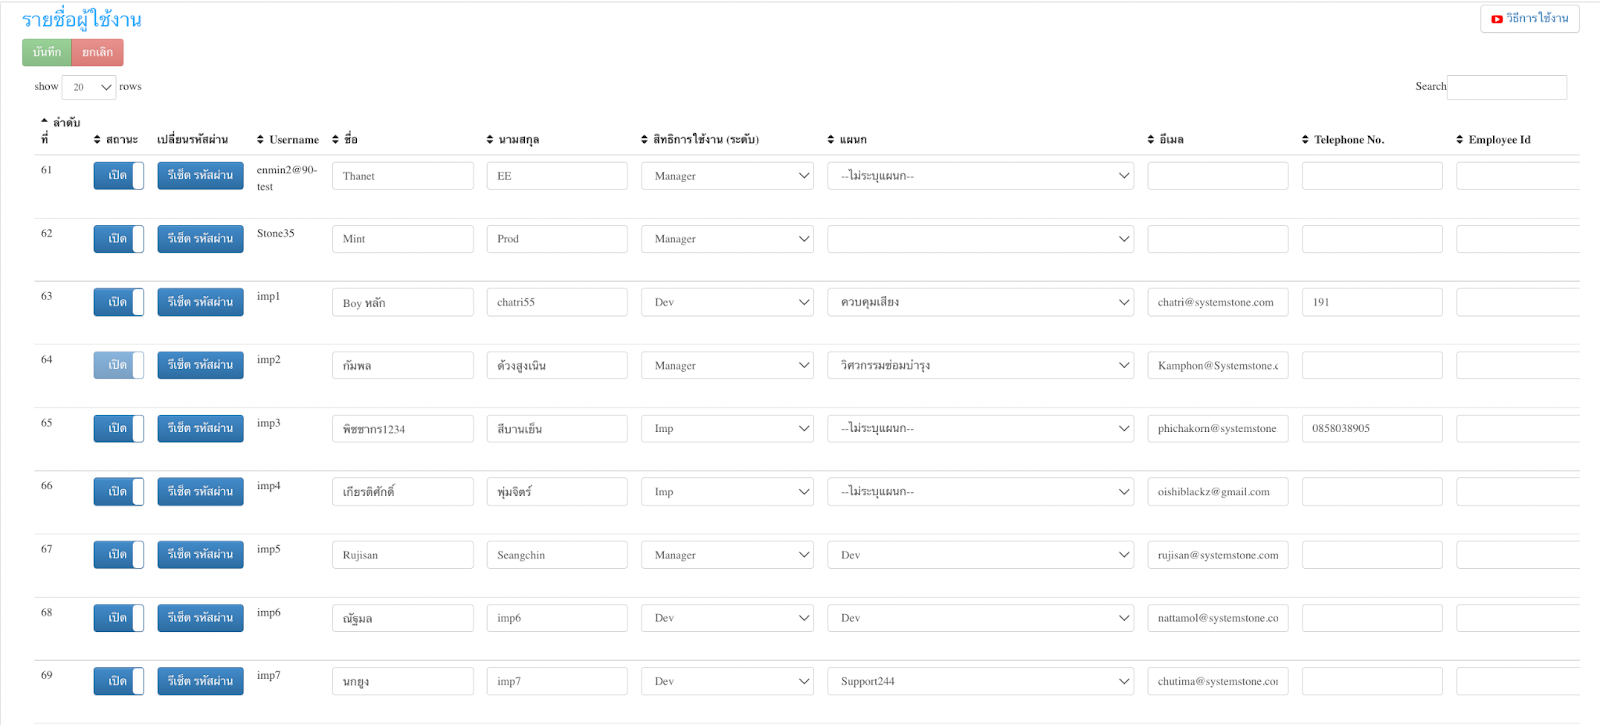1600x725 pixels.
Task: Open the empty department dropdown for Mint
Action: tap(981, 239)
